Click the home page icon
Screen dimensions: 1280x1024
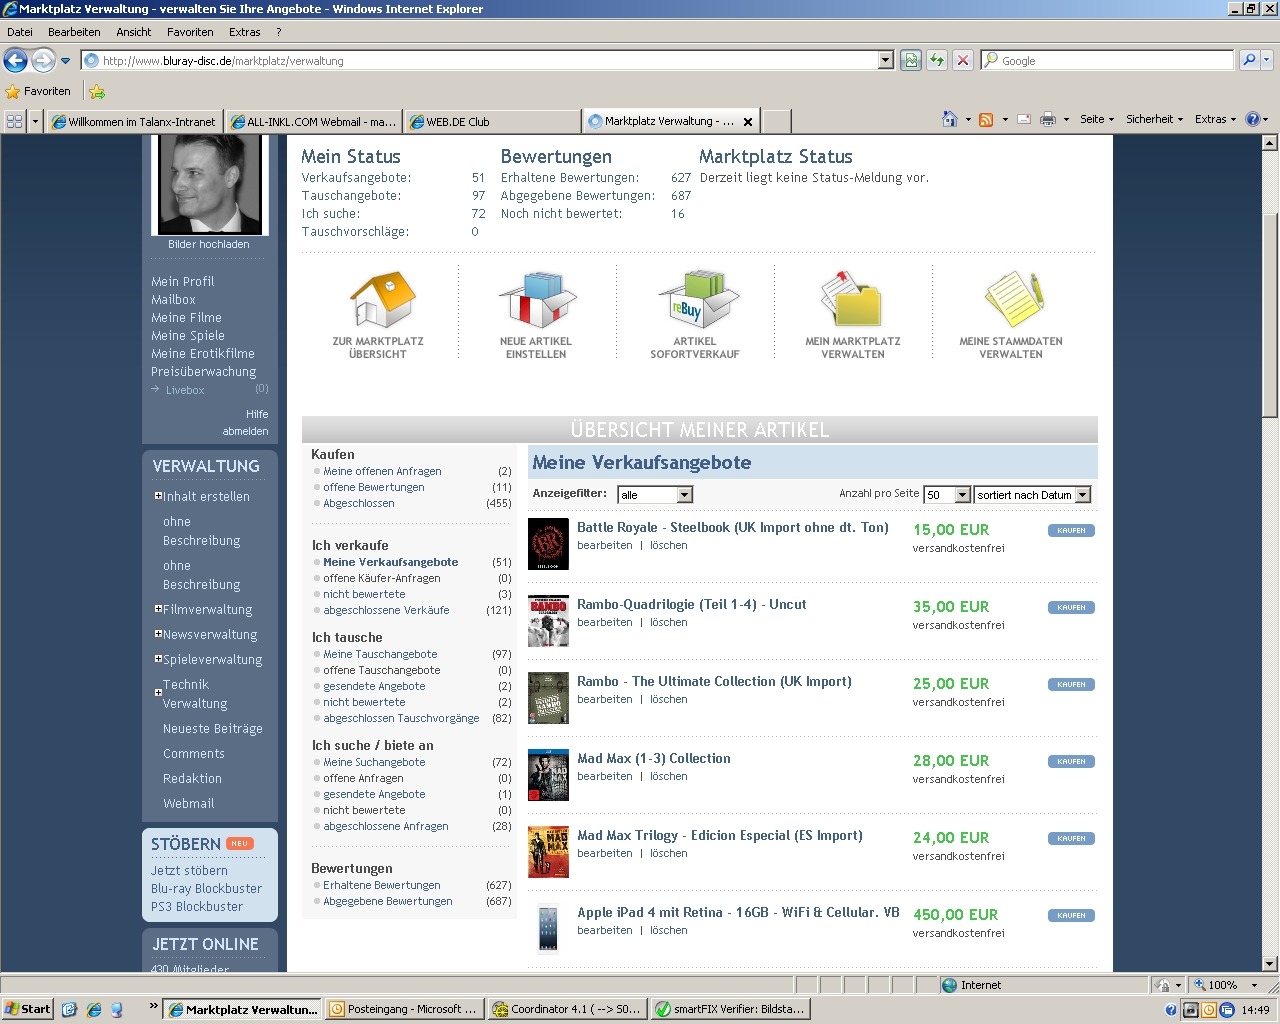point(950,119)
